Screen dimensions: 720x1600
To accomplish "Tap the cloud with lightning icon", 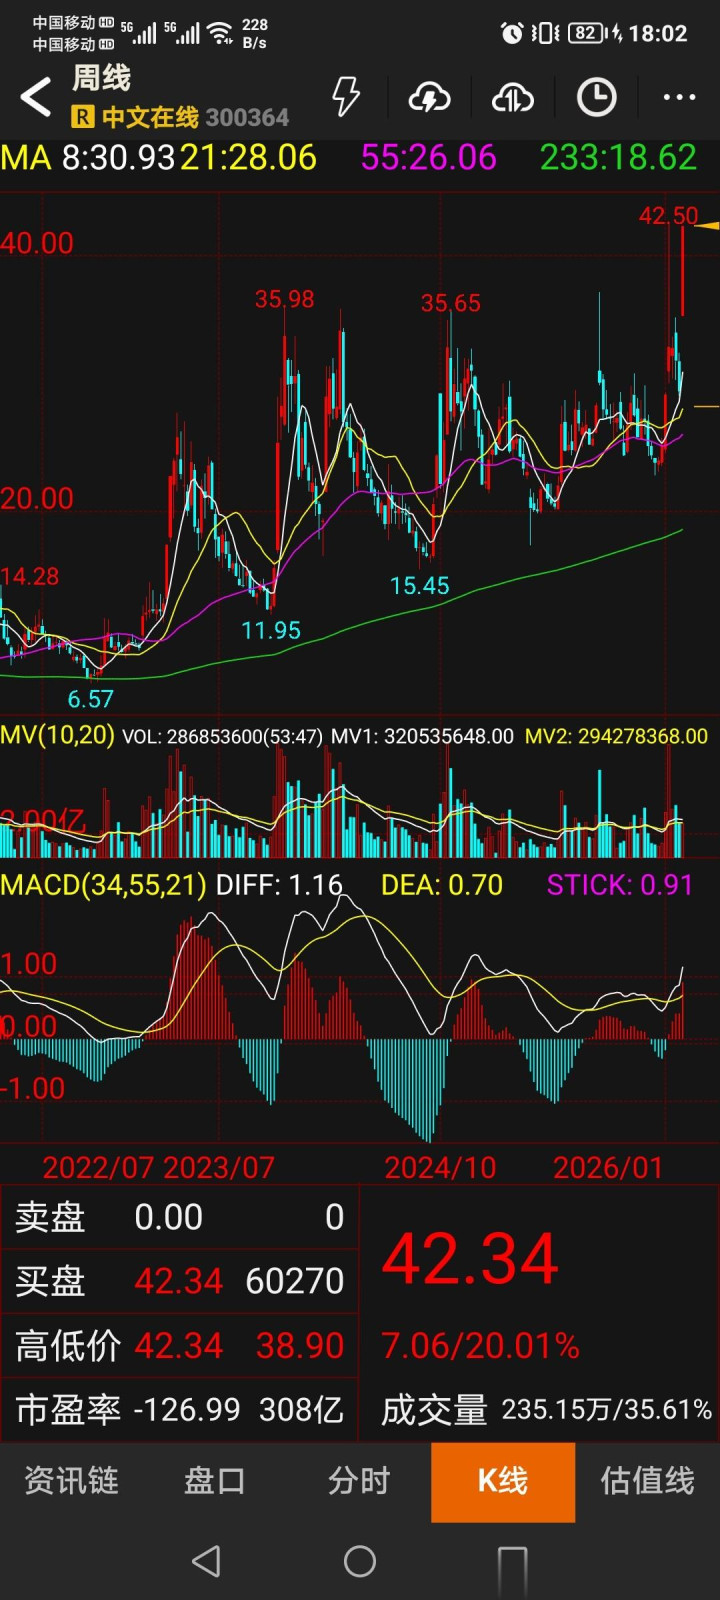I will (429, 97).
